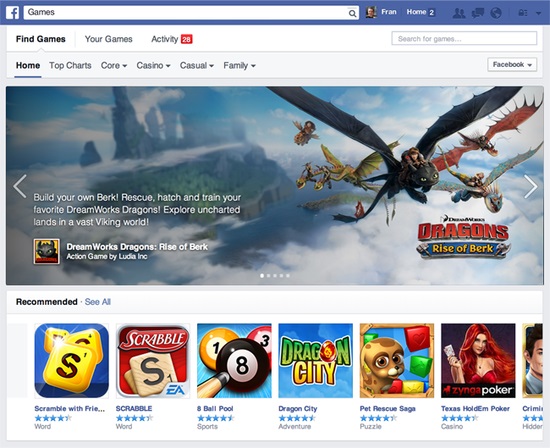Open the Activity tab with 28 badge
Image resolution: width=550 pixels, height=448 pixels.
172,39
